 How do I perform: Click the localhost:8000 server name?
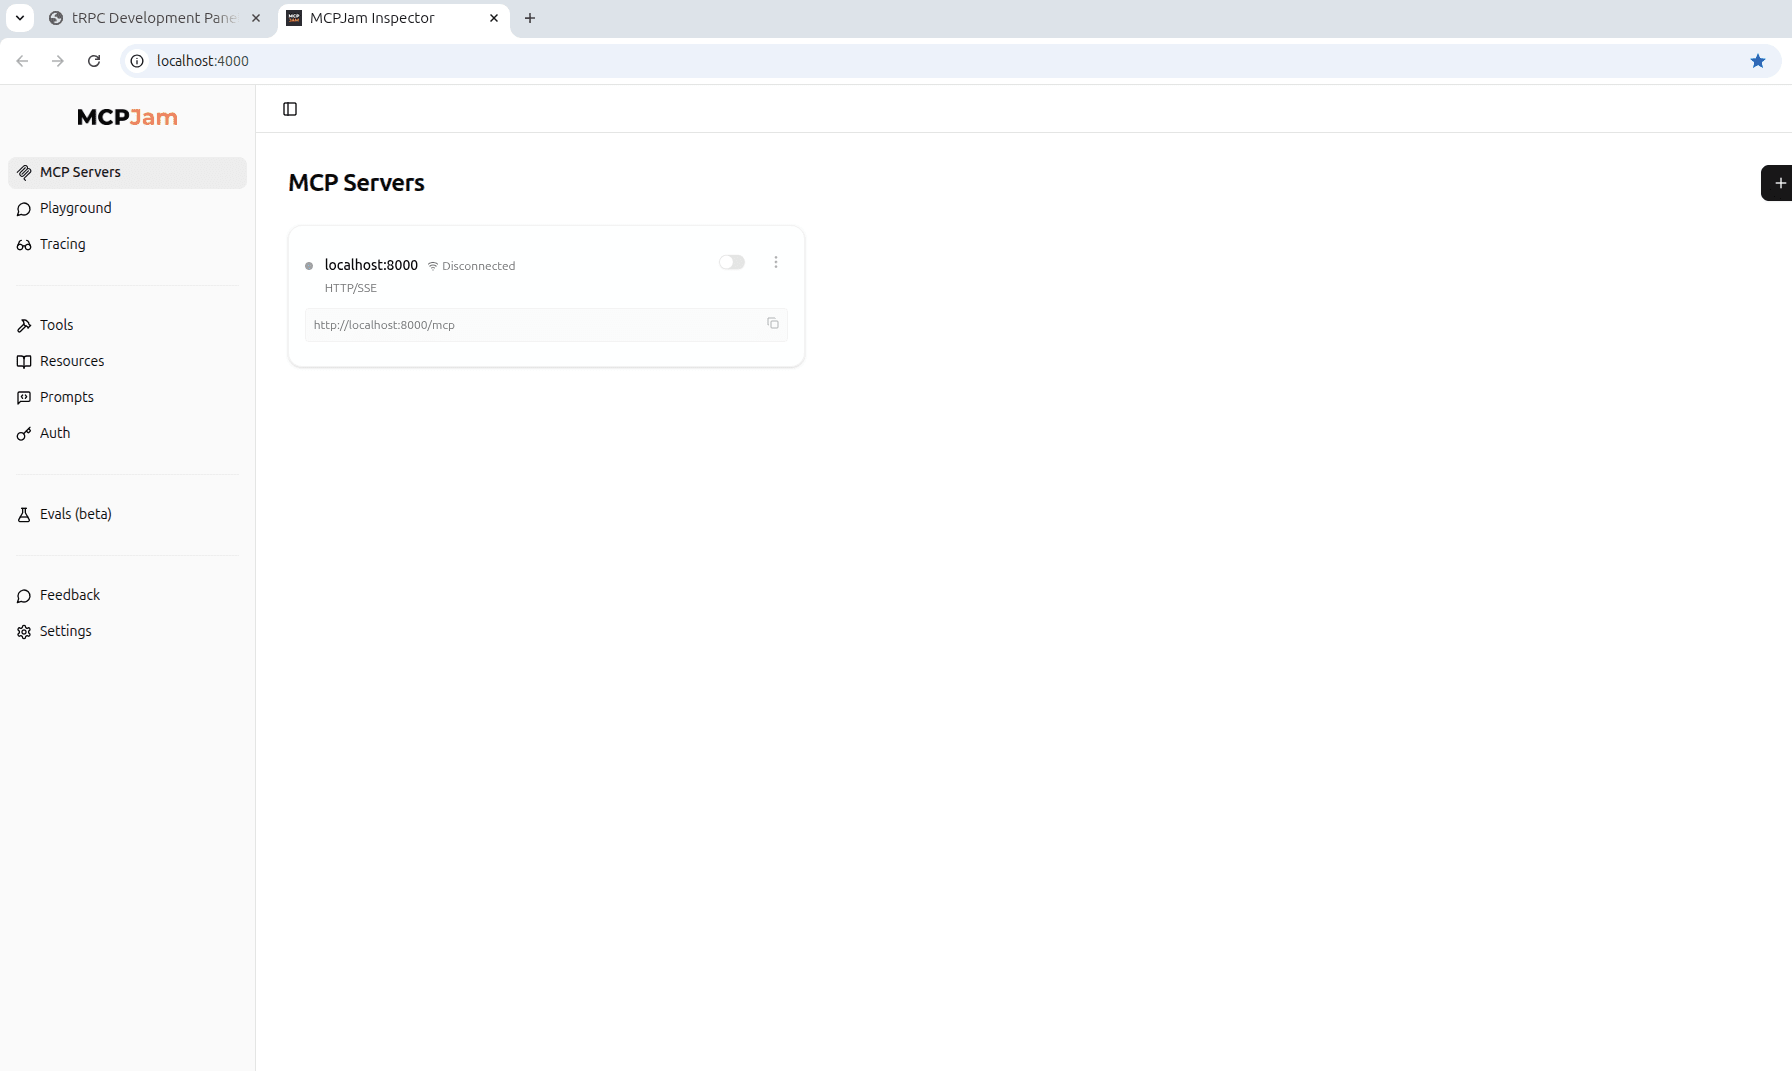point(371,265)
